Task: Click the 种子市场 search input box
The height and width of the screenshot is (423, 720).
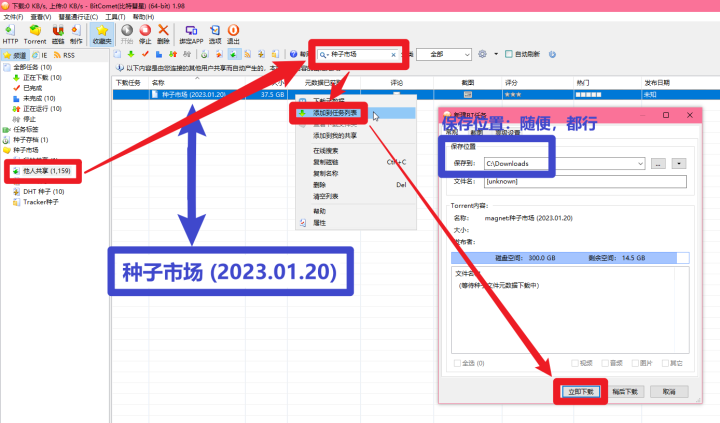Action: [x=359, y=55]
